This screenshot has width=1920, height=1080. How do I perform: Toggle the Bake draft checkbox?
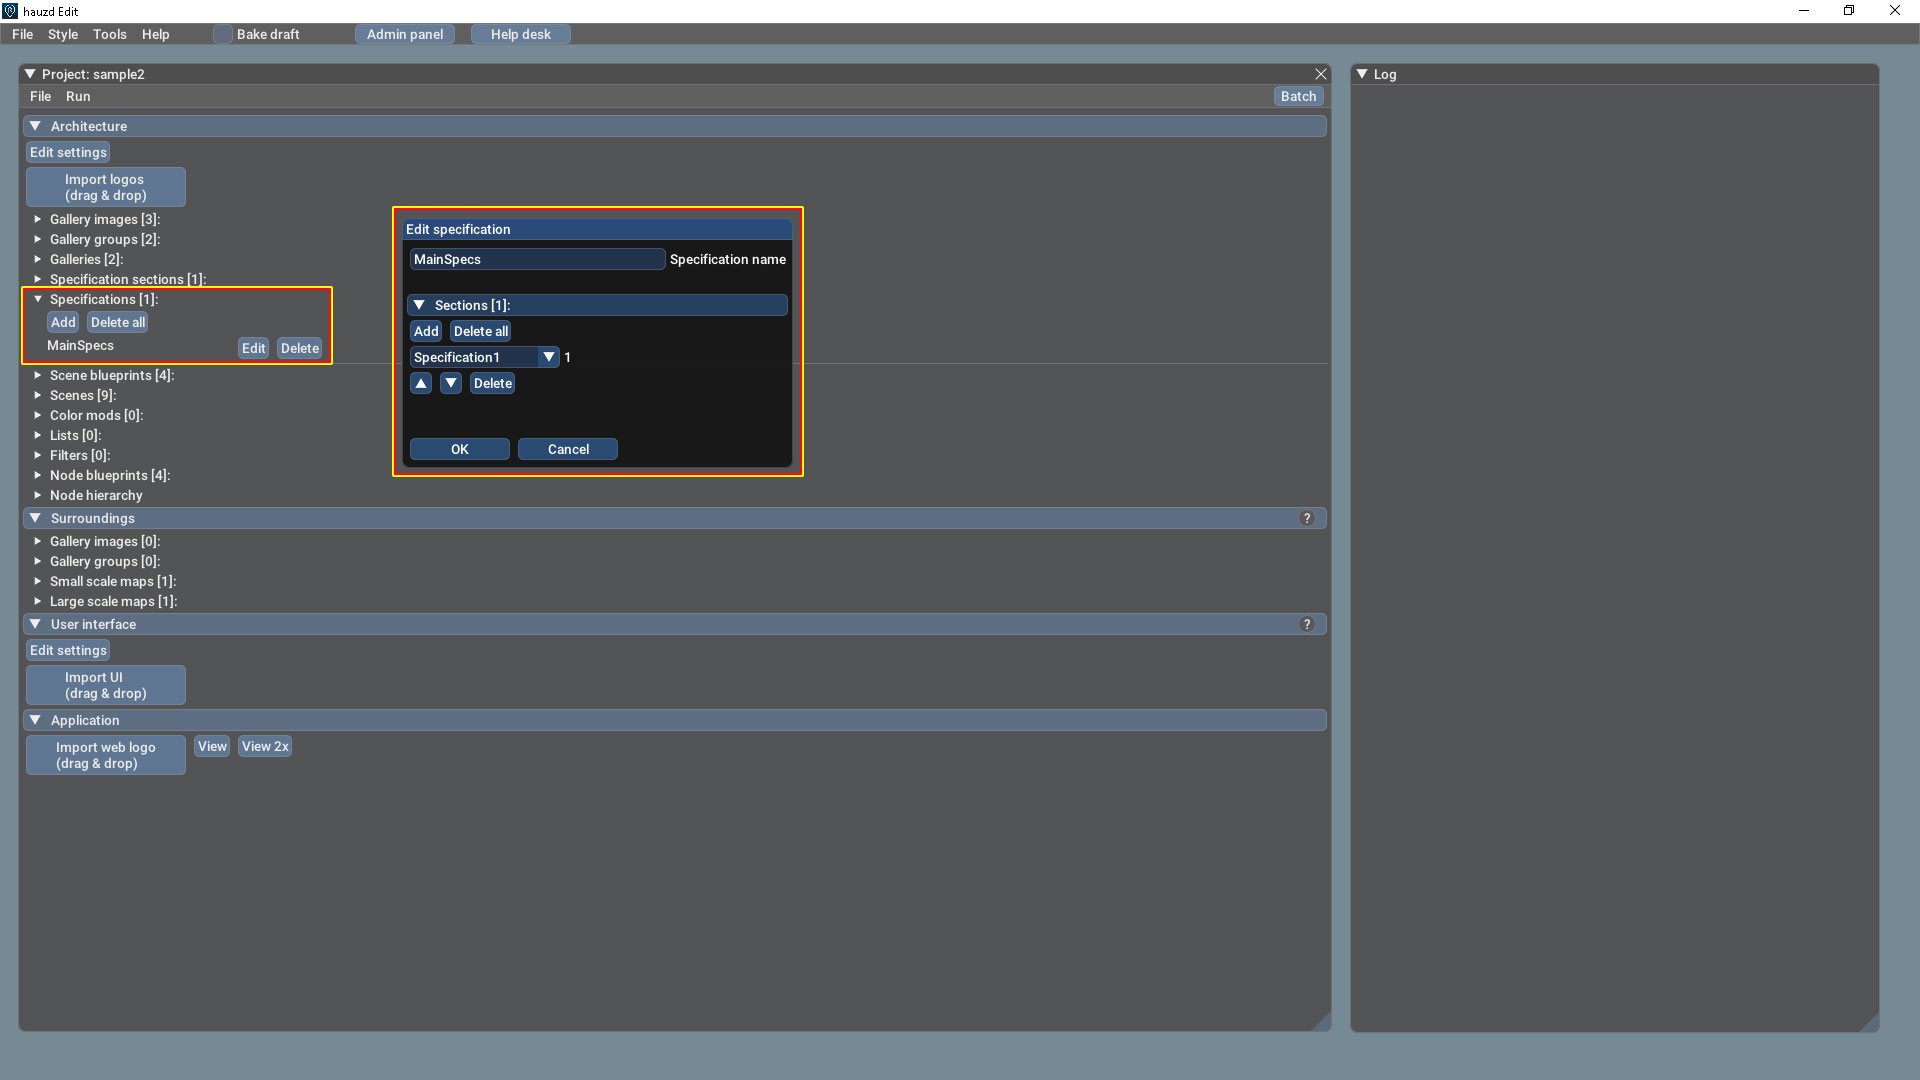click(x=223, y=34)
